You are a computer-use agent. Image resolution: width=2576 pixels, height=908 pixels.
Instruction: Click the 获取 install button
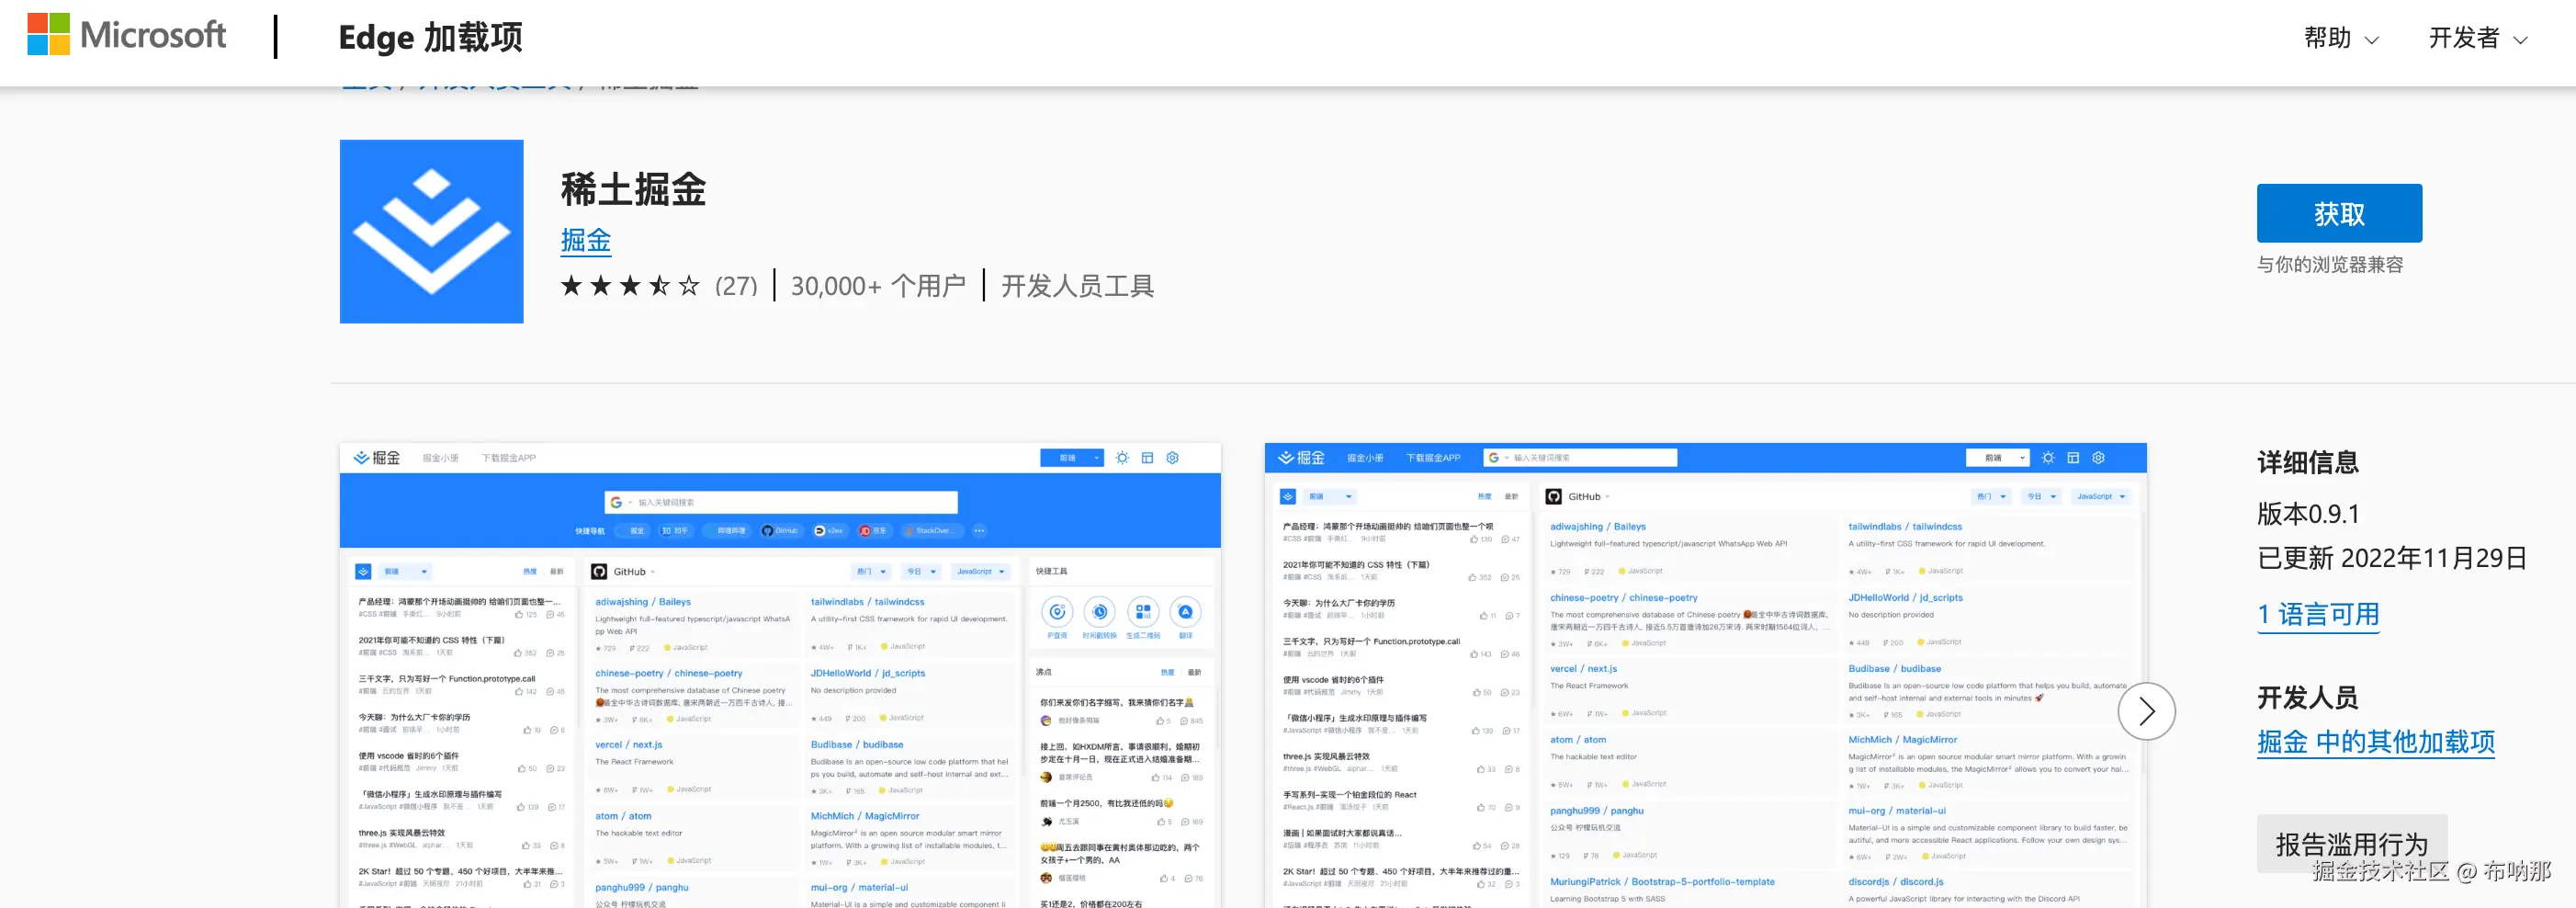point(2339,212)
